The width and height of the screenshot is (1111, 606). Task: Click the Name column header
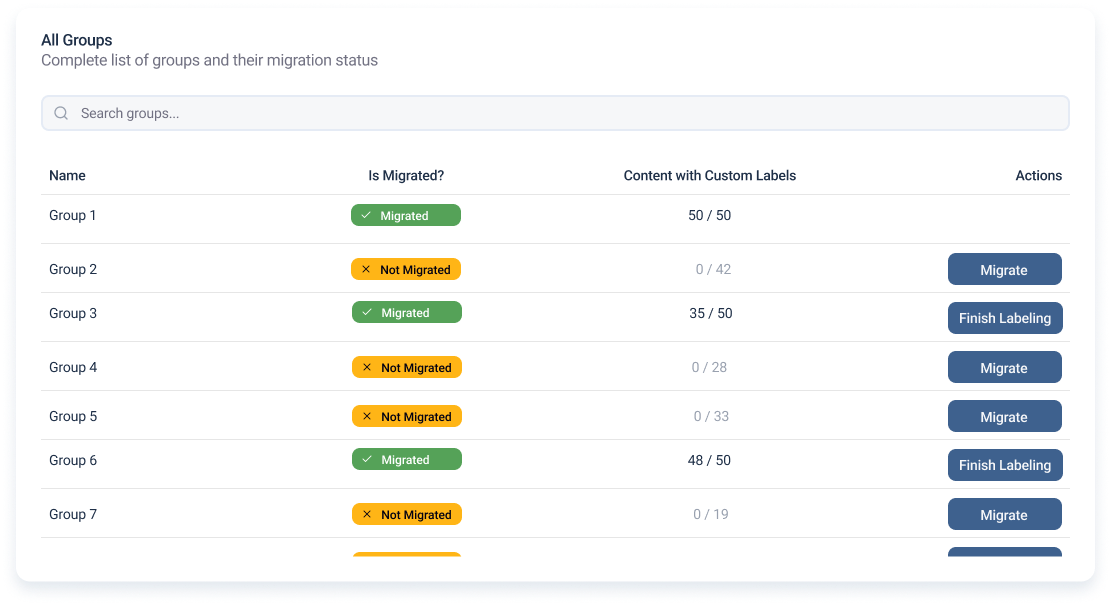coord(67,176)
